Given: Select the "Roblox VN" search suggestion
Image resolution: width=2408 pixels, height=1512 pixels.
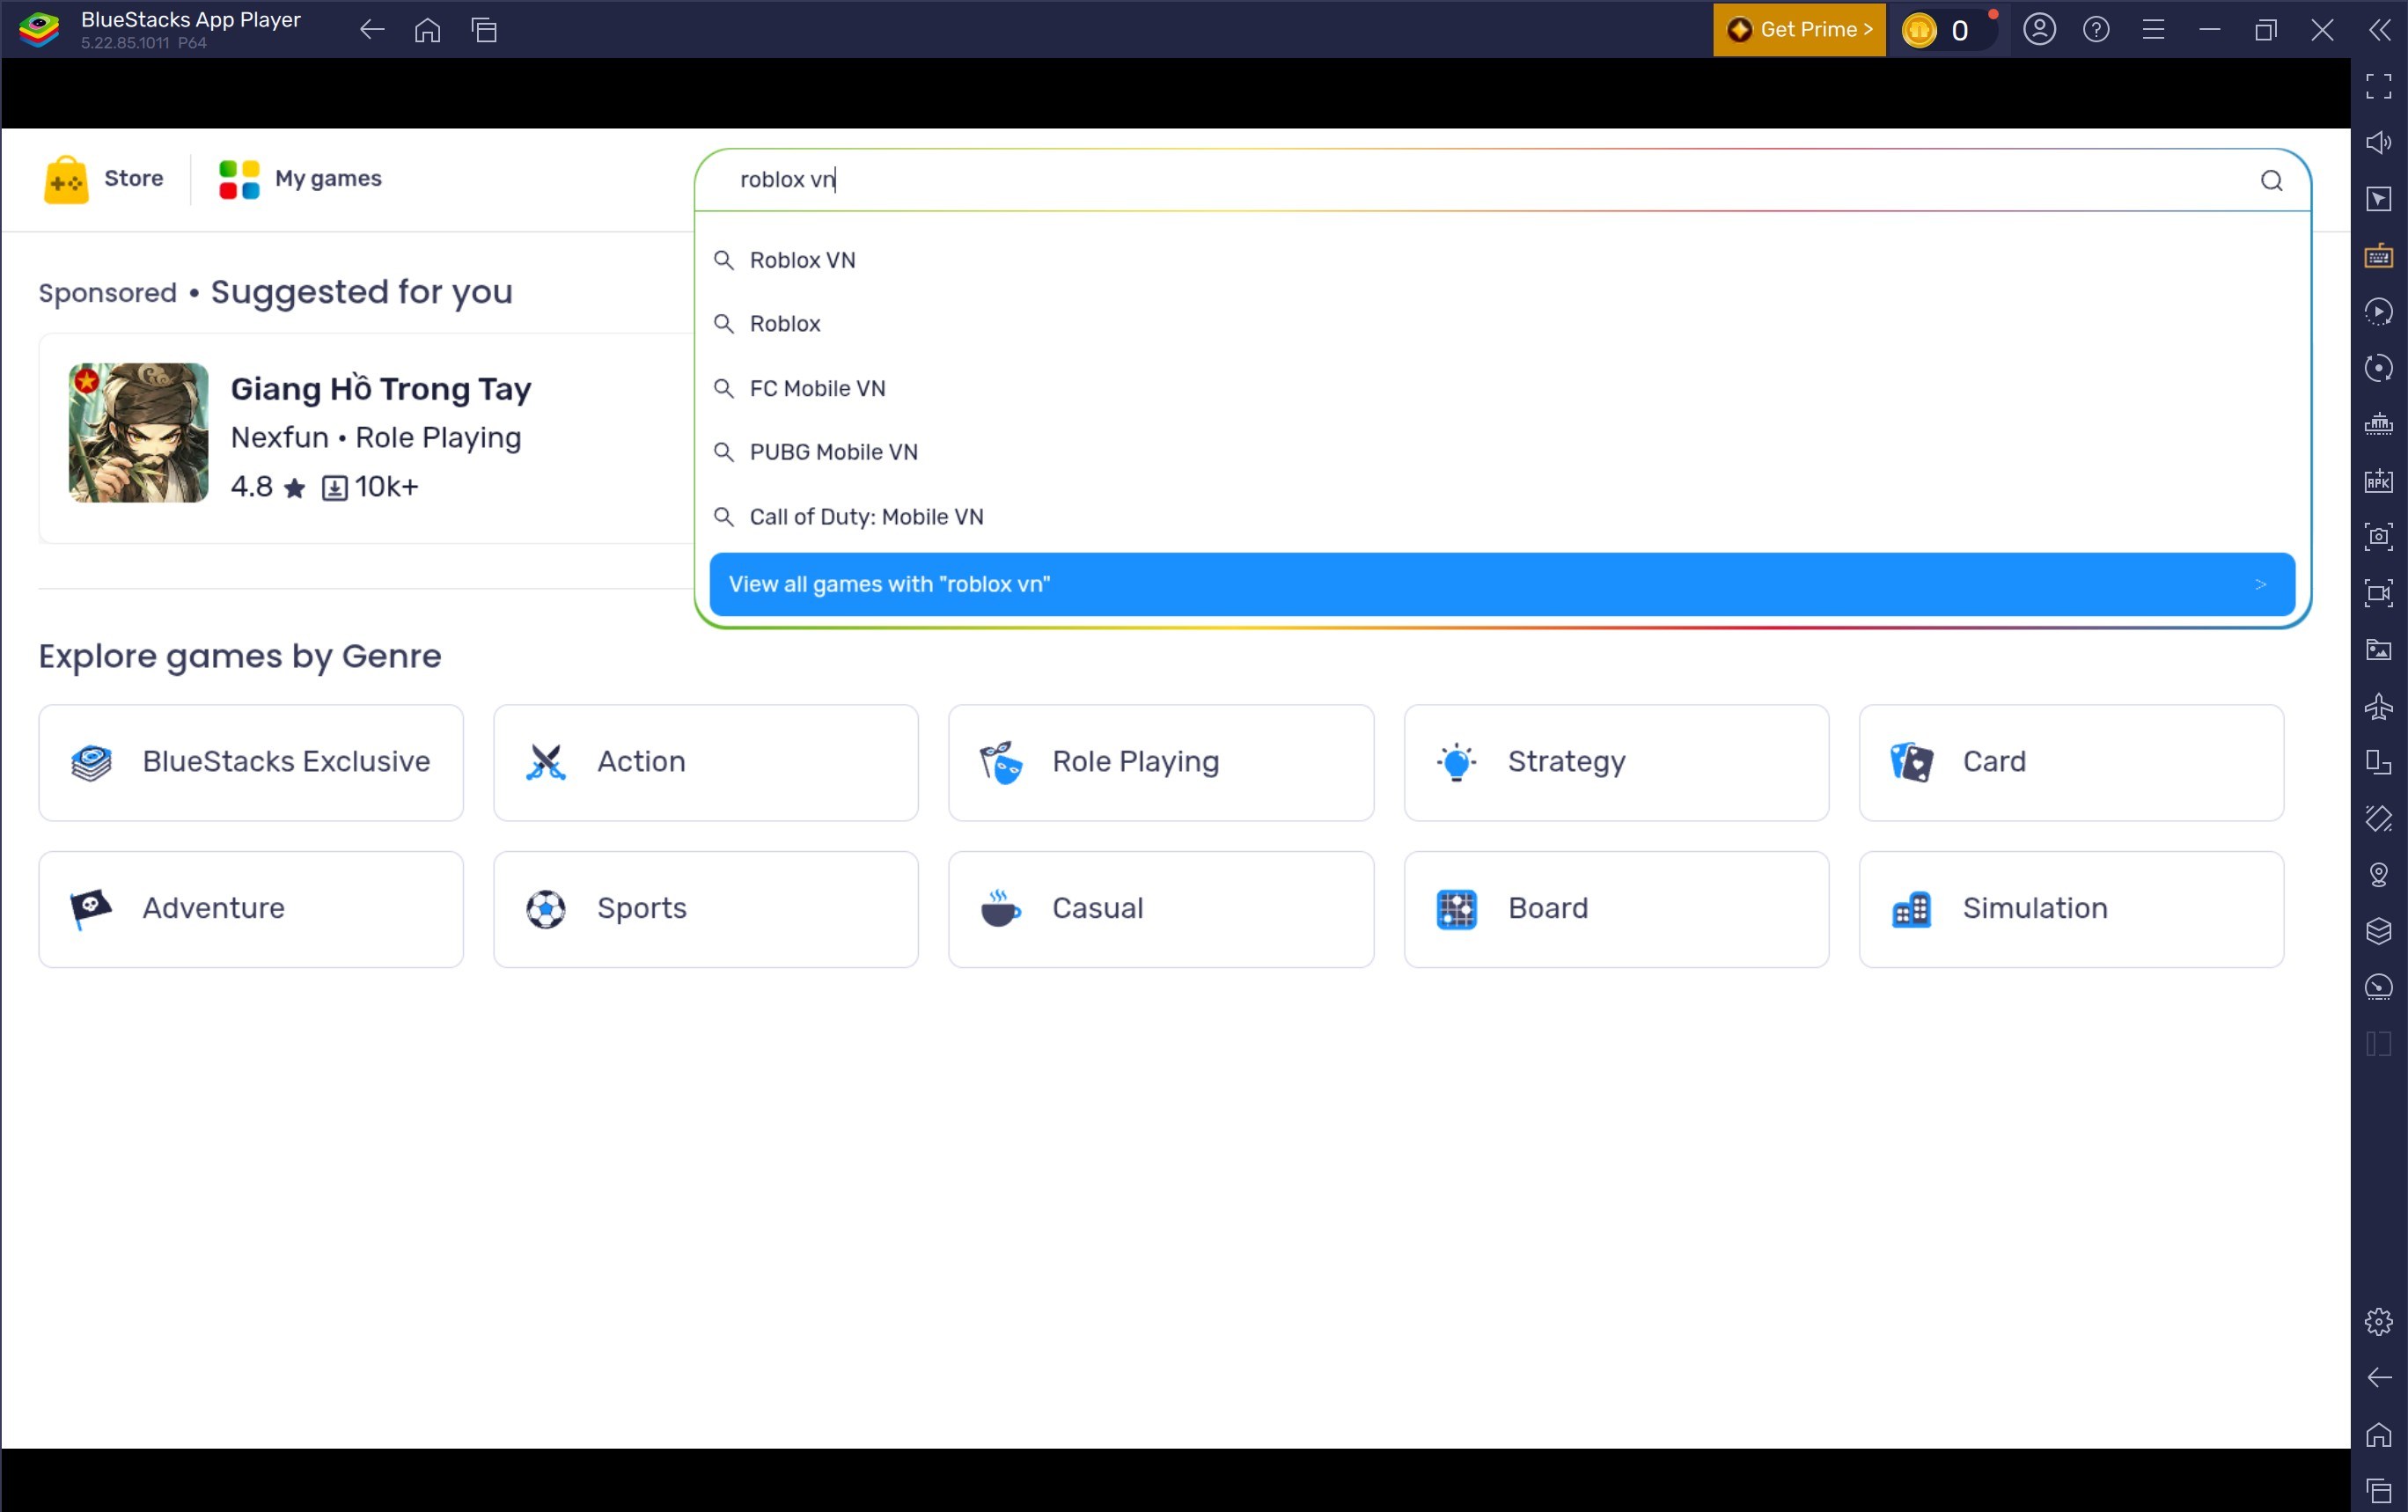Looking at the screenshot, I should click(1502, 260).
